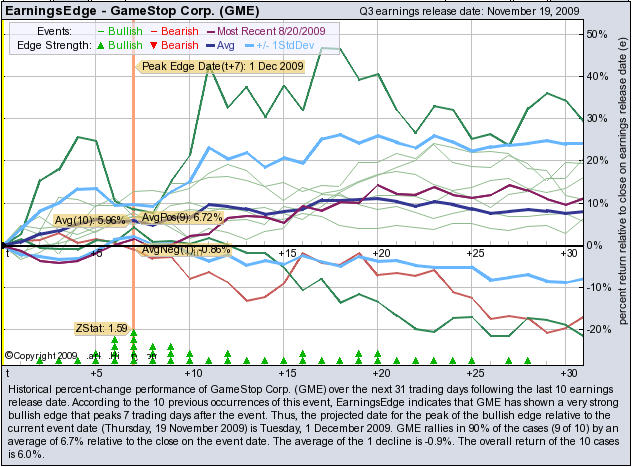This screenshot has height=467, width=633.
Task: Click the AvgNeg(1): -0.86% label
Action: point(186,249)
